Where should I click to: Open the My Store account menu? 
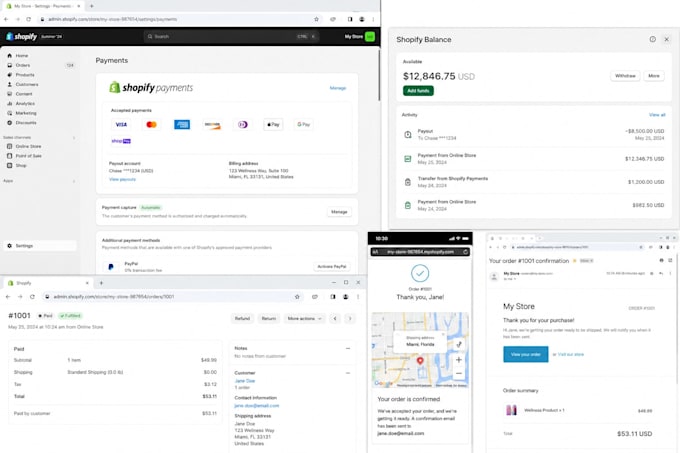coord(360,36)
